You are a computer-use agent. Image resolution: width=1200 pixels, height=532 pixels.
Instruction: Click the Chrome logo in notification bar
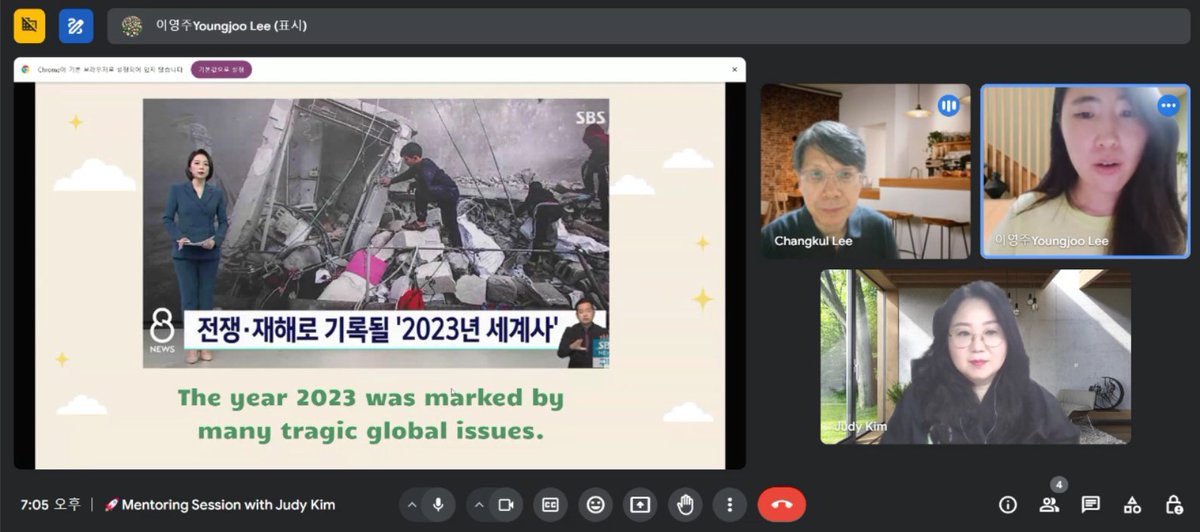26,70
